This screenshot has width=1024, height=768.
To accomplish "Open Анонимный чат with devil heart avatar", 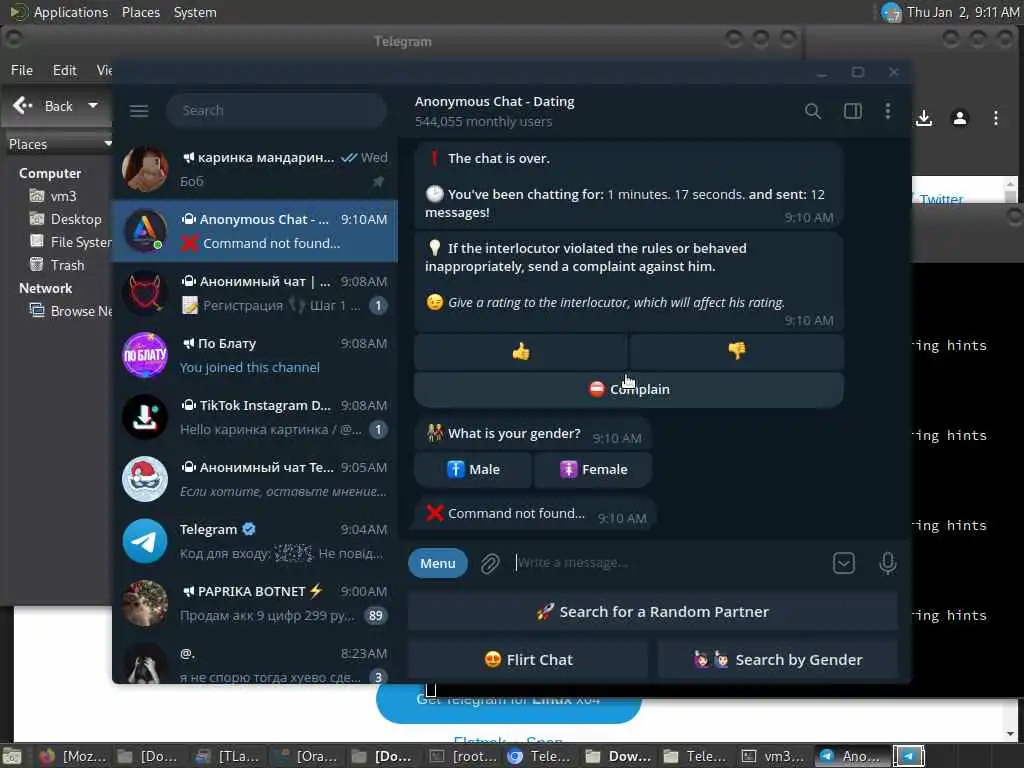I will point(255,293).
